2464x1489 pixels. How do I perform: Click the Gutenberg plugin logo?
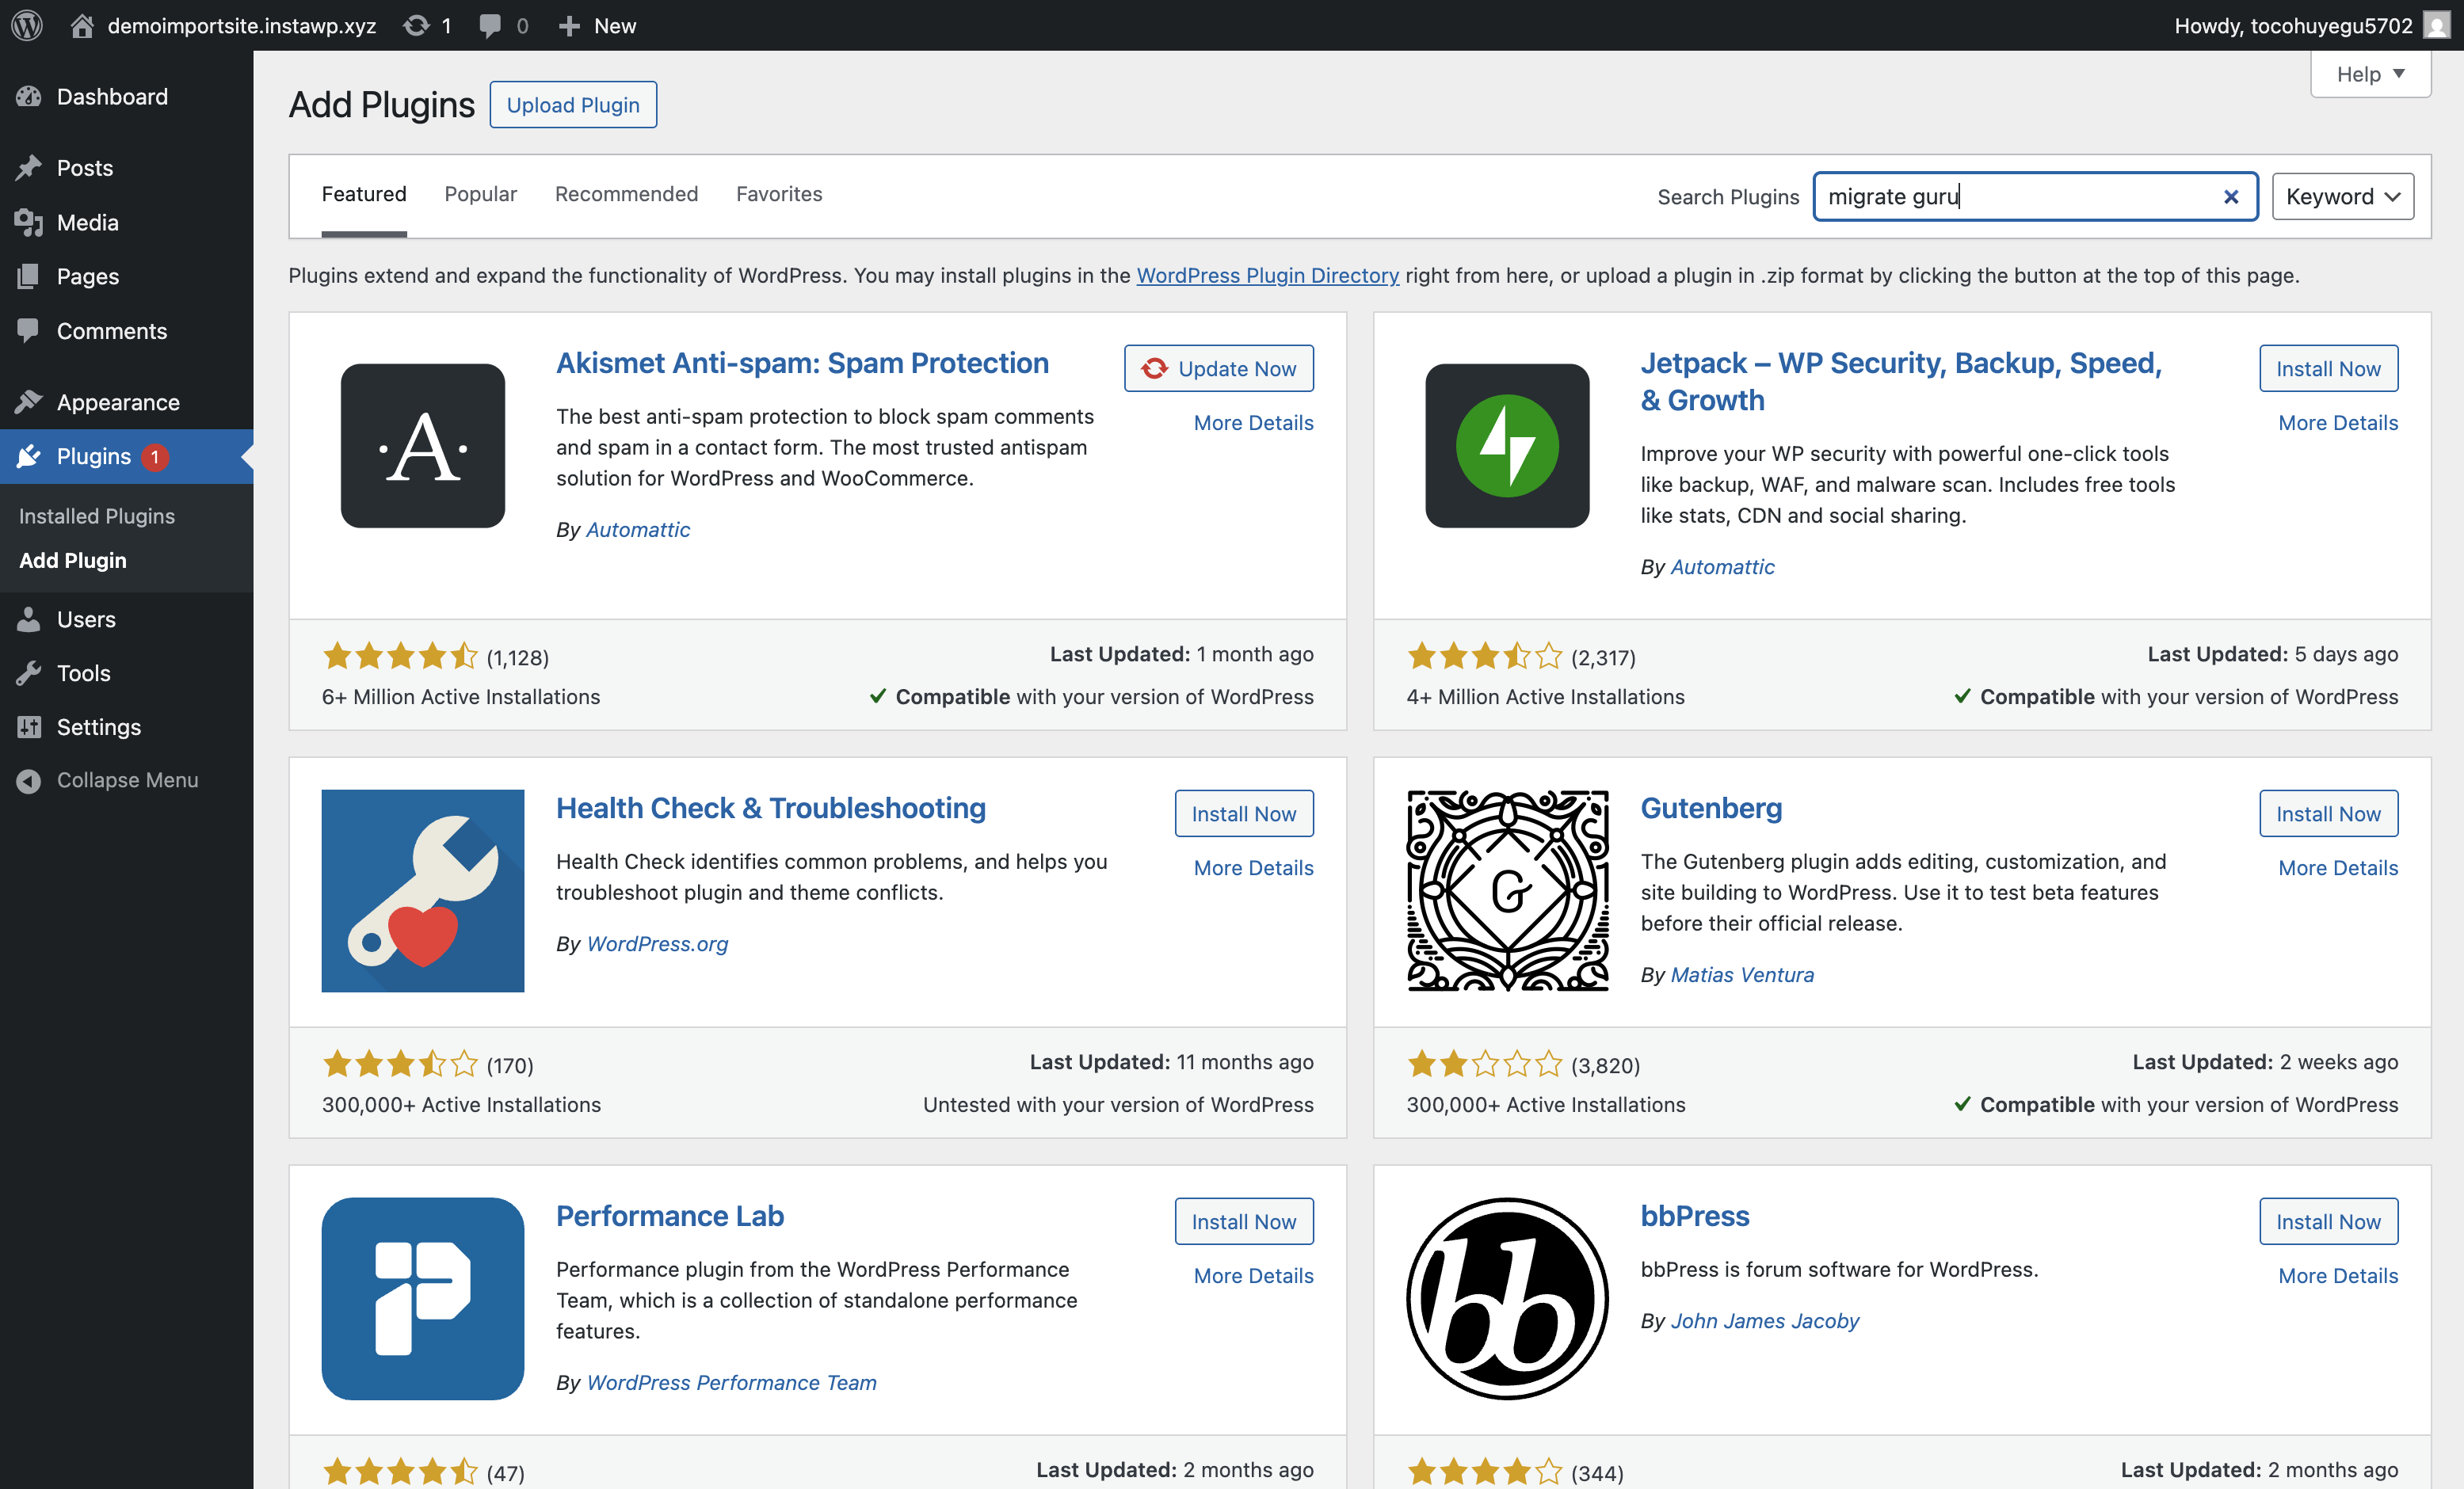point(1506,890)
